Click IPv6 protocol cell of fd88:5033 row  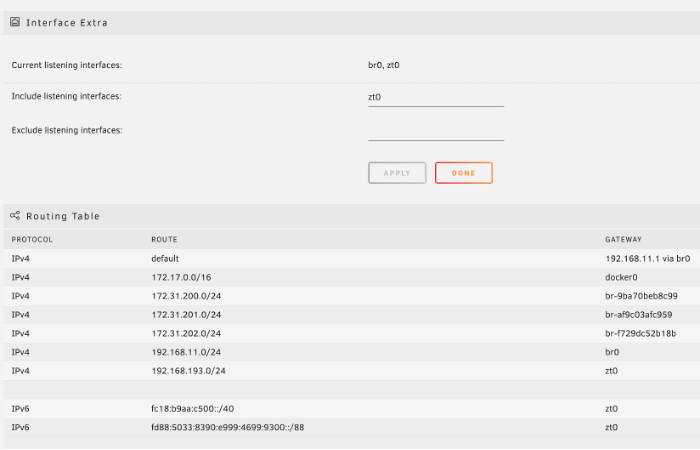[21, 428]
